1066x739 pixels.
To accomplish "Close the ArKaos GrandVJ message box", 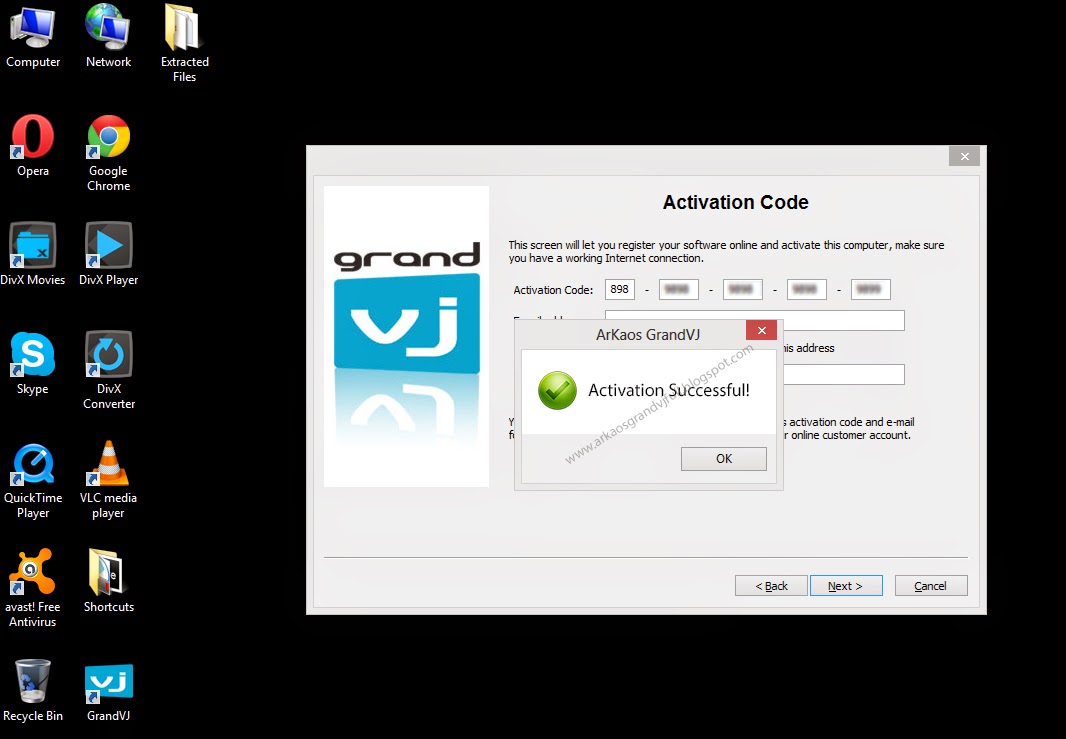I will tap(761, 330).
